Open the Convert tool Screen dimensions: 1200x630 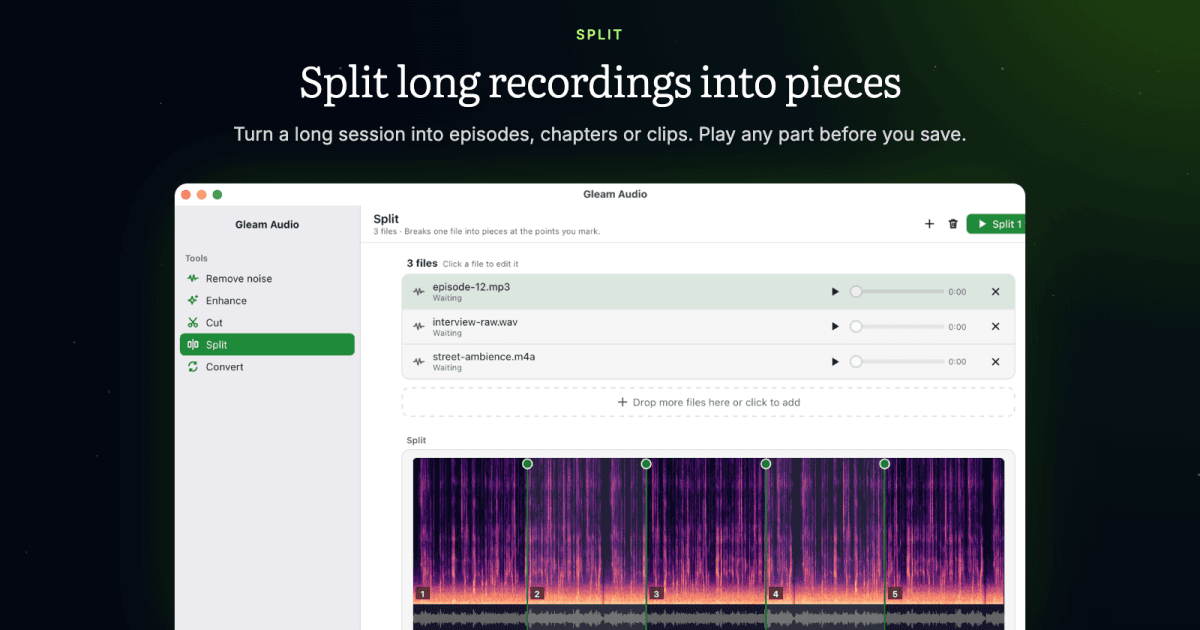point(267,367)
